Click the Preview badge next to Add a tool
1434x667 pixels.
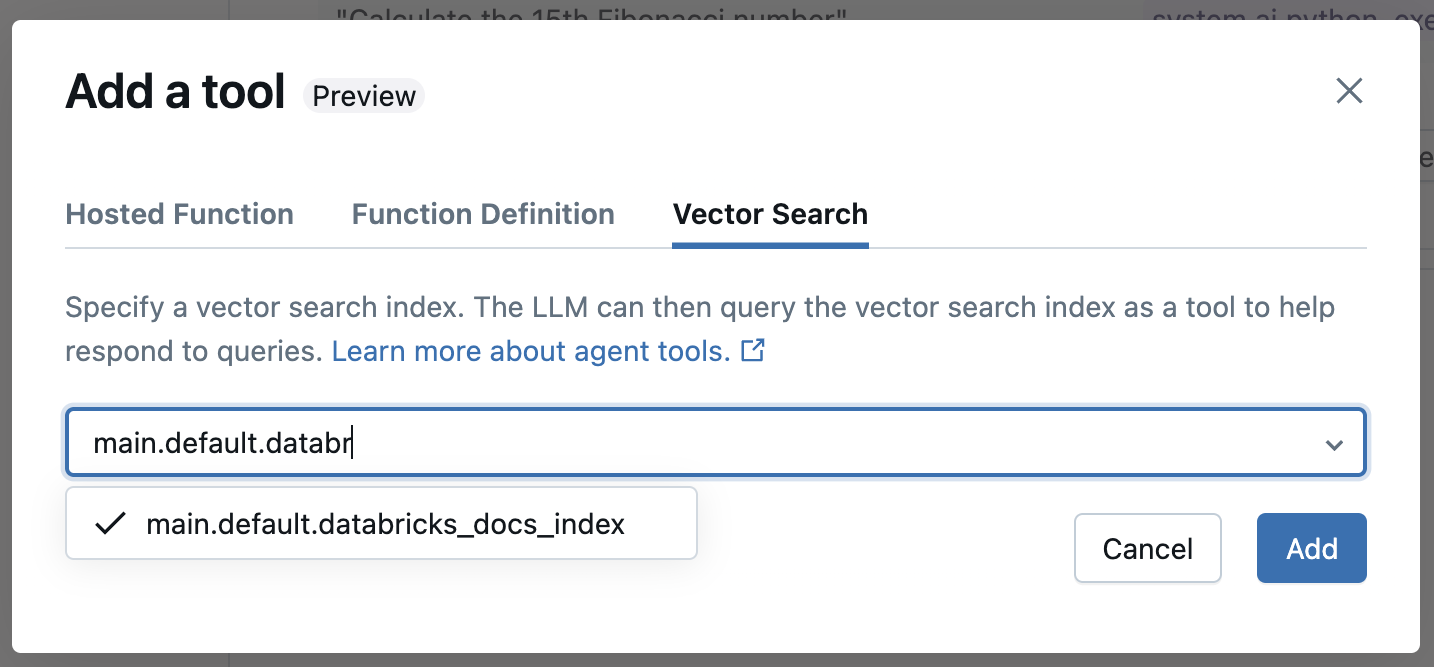click(x=363, y=96)
